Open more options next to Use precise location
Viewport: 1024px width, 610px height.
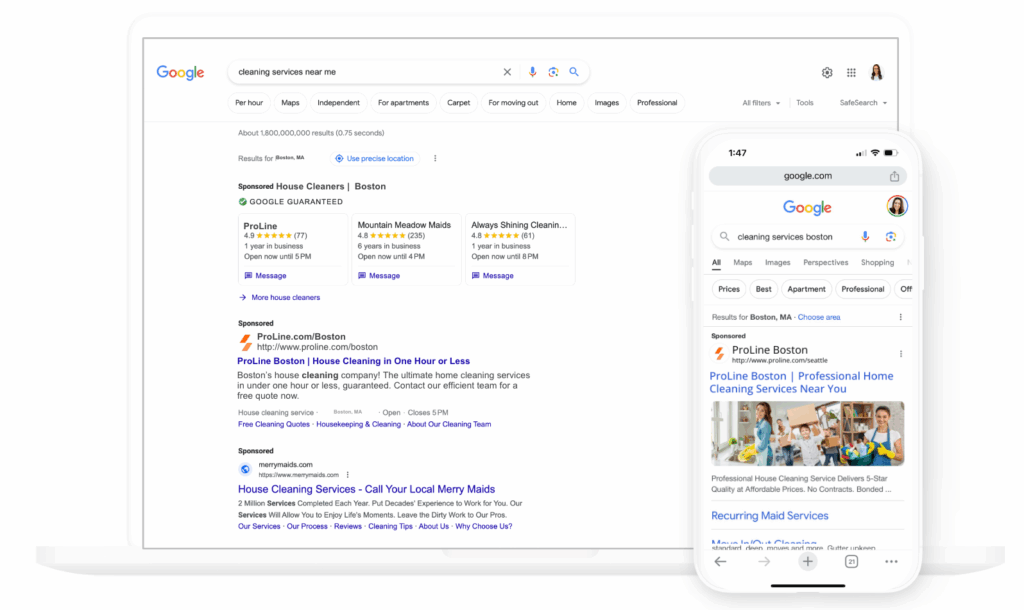[435, 158]
